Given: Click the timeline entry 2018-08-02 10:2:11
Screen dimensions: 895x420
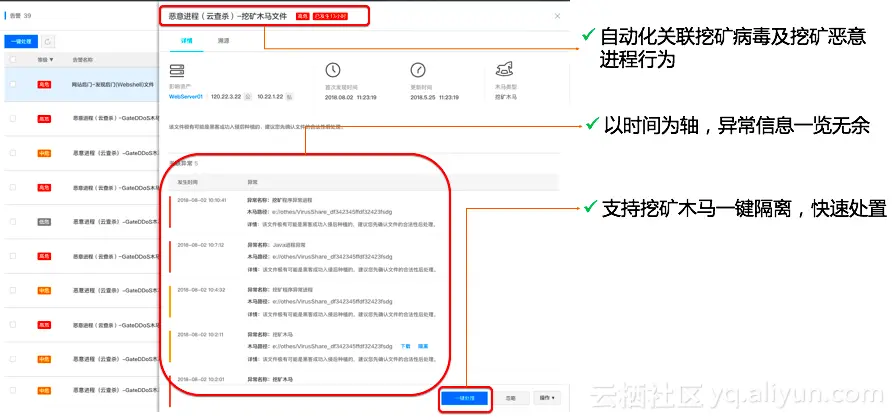Looking at the screenshot, I should [x=200, y=334].
